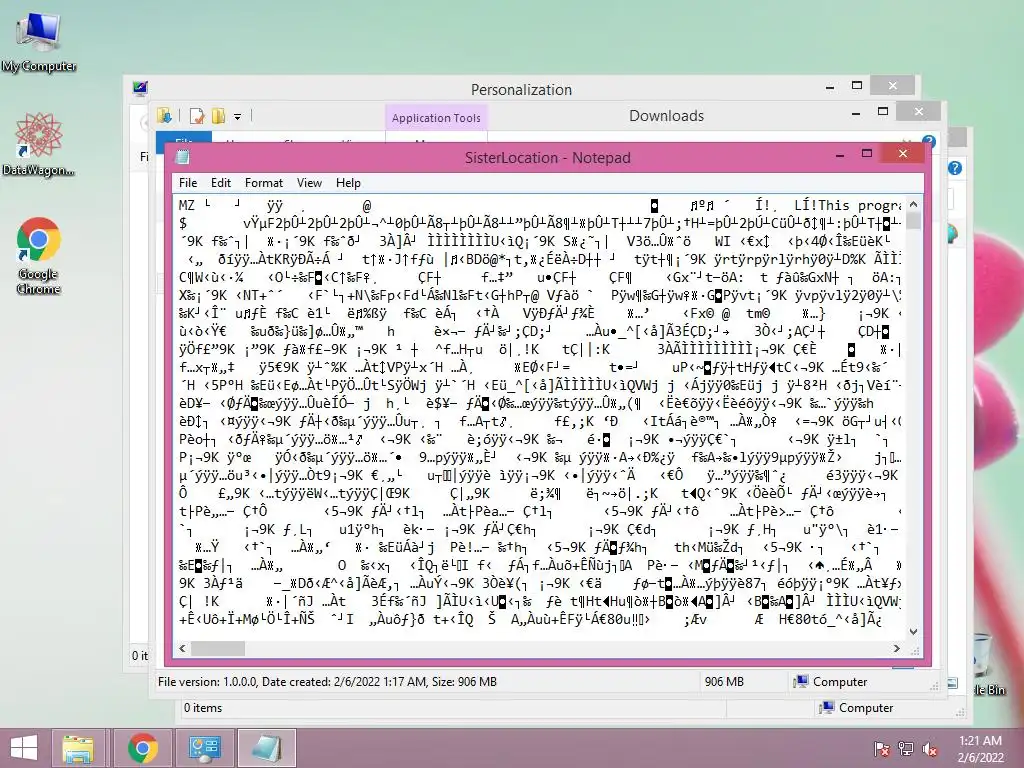Click the Notepad horizontal scrollbar thumb
The width and height of the screenshot is (1024, 768).
tap(218, 648)
